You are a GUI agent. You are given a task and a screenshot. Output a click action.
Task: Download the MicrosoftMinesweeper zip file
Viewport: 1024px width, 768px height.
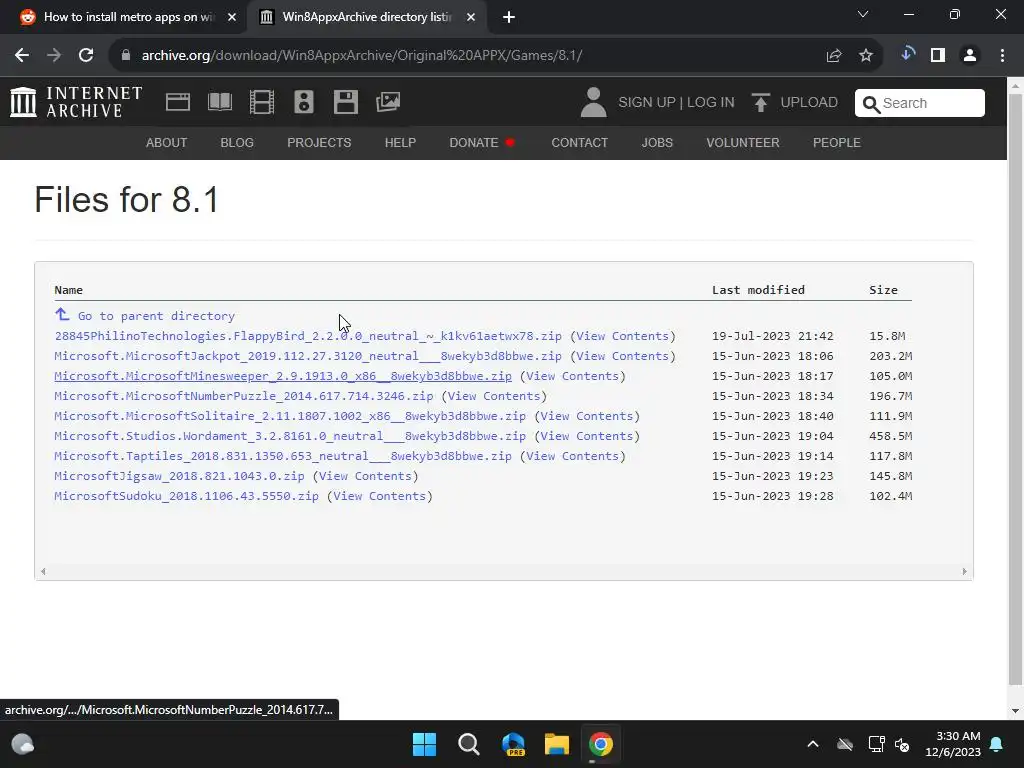[283, 376]
